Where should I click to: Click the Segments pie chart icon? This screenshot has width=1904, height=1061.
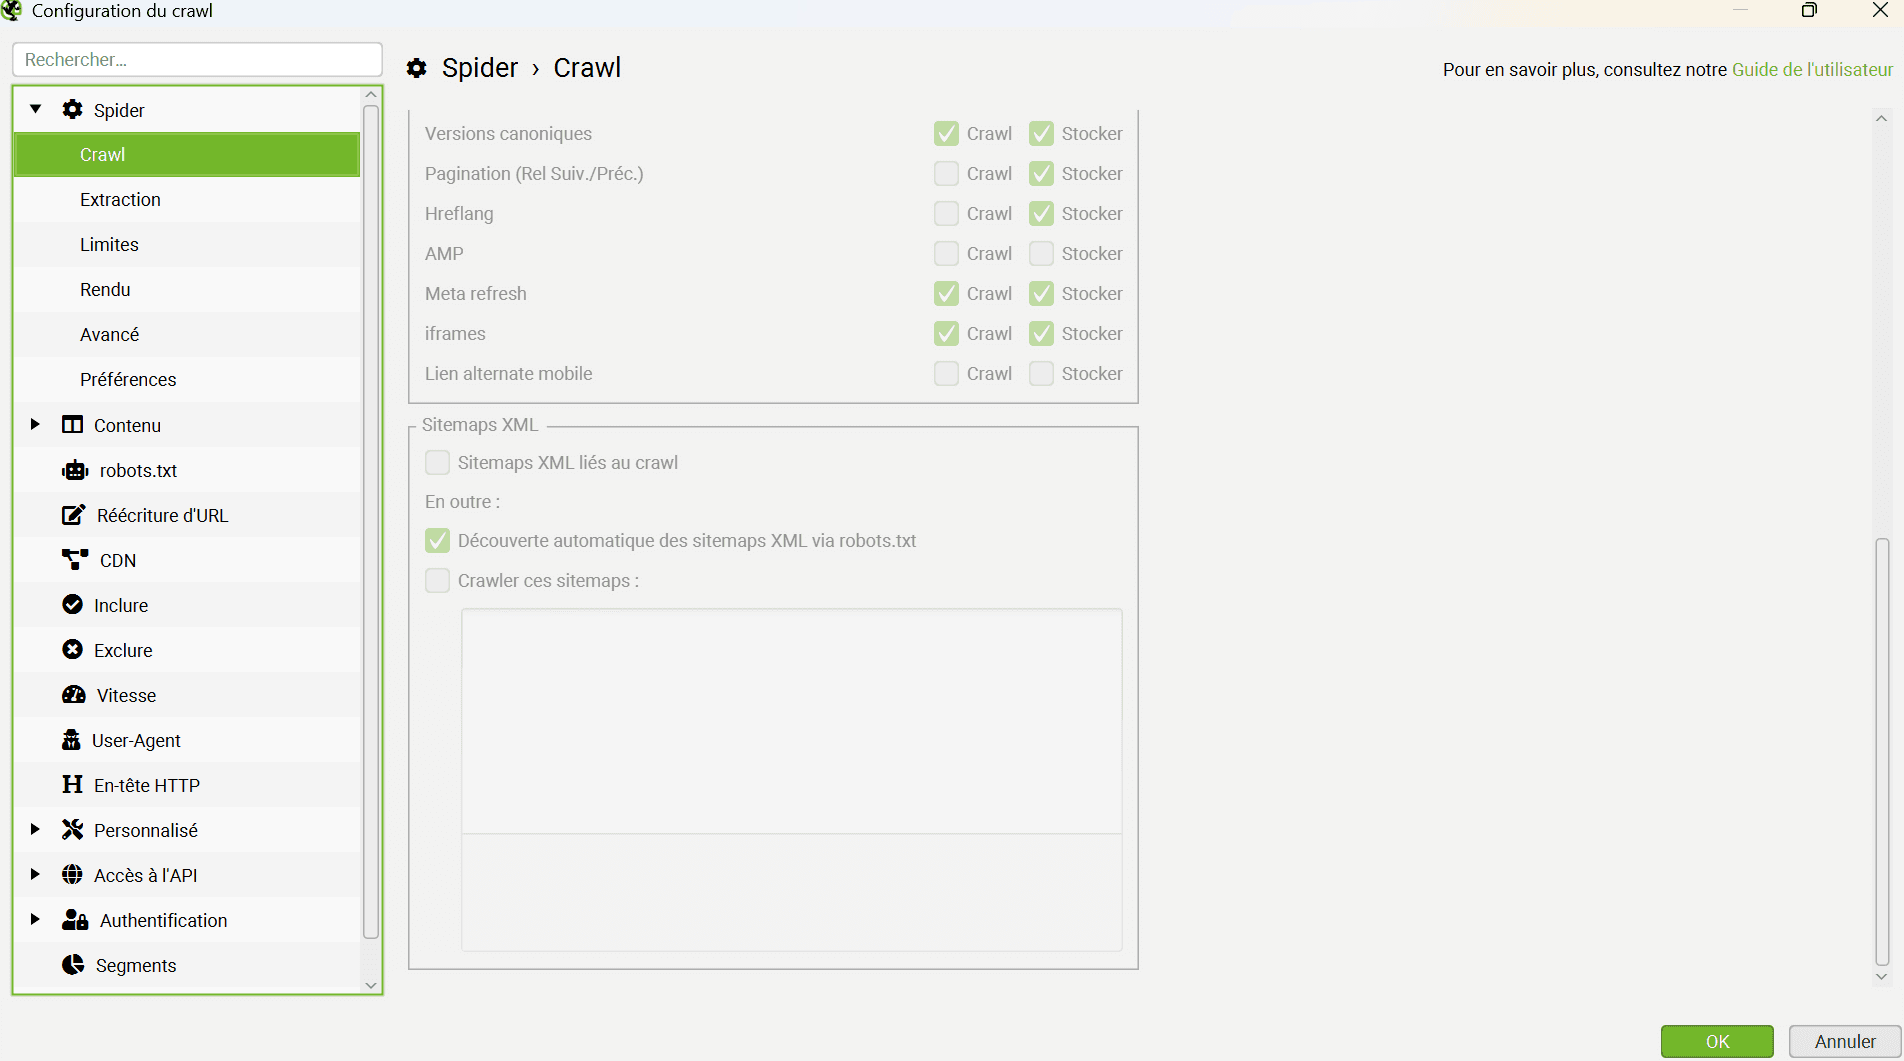[x=73, y=965]
